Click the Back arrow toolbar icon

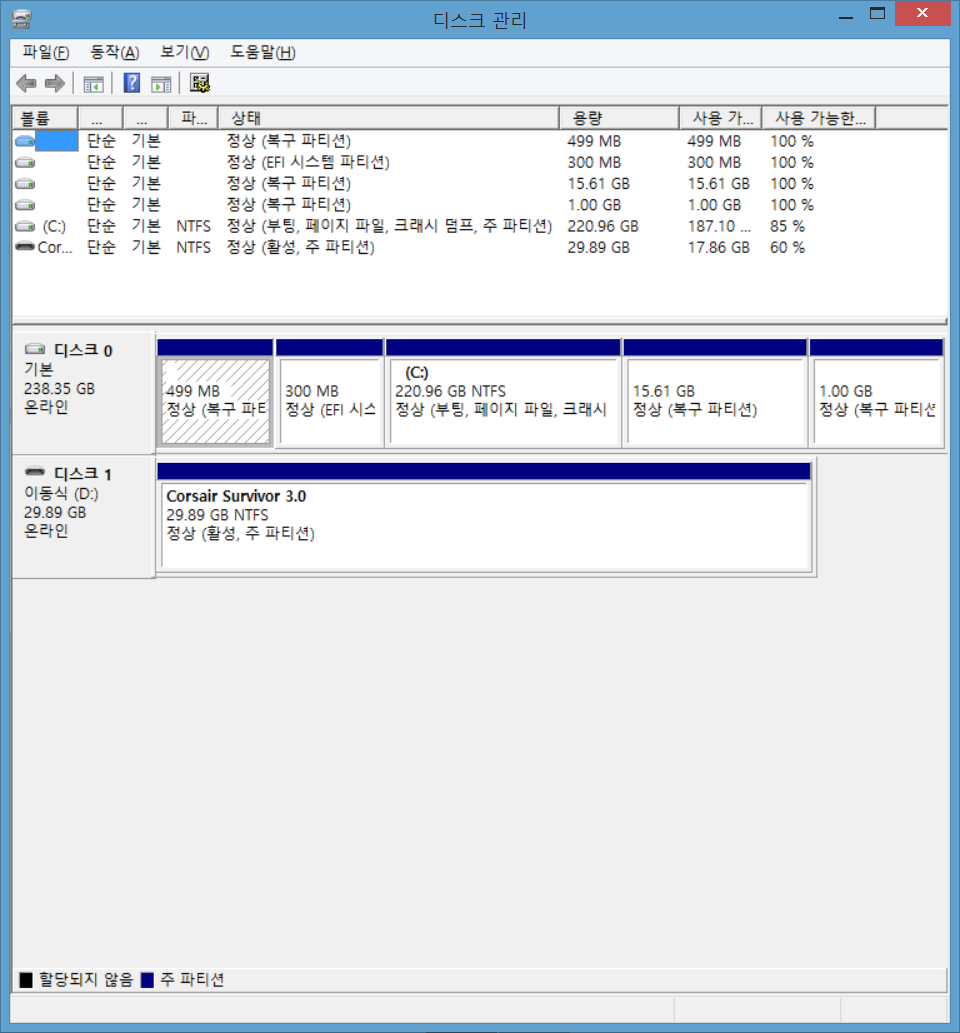coord(26,84)
